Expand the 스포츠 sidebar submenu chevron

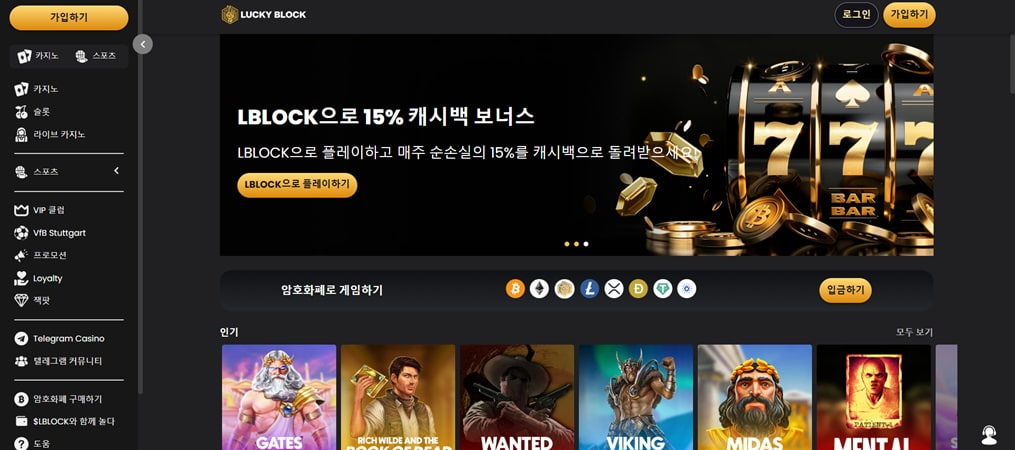[117, 171]
